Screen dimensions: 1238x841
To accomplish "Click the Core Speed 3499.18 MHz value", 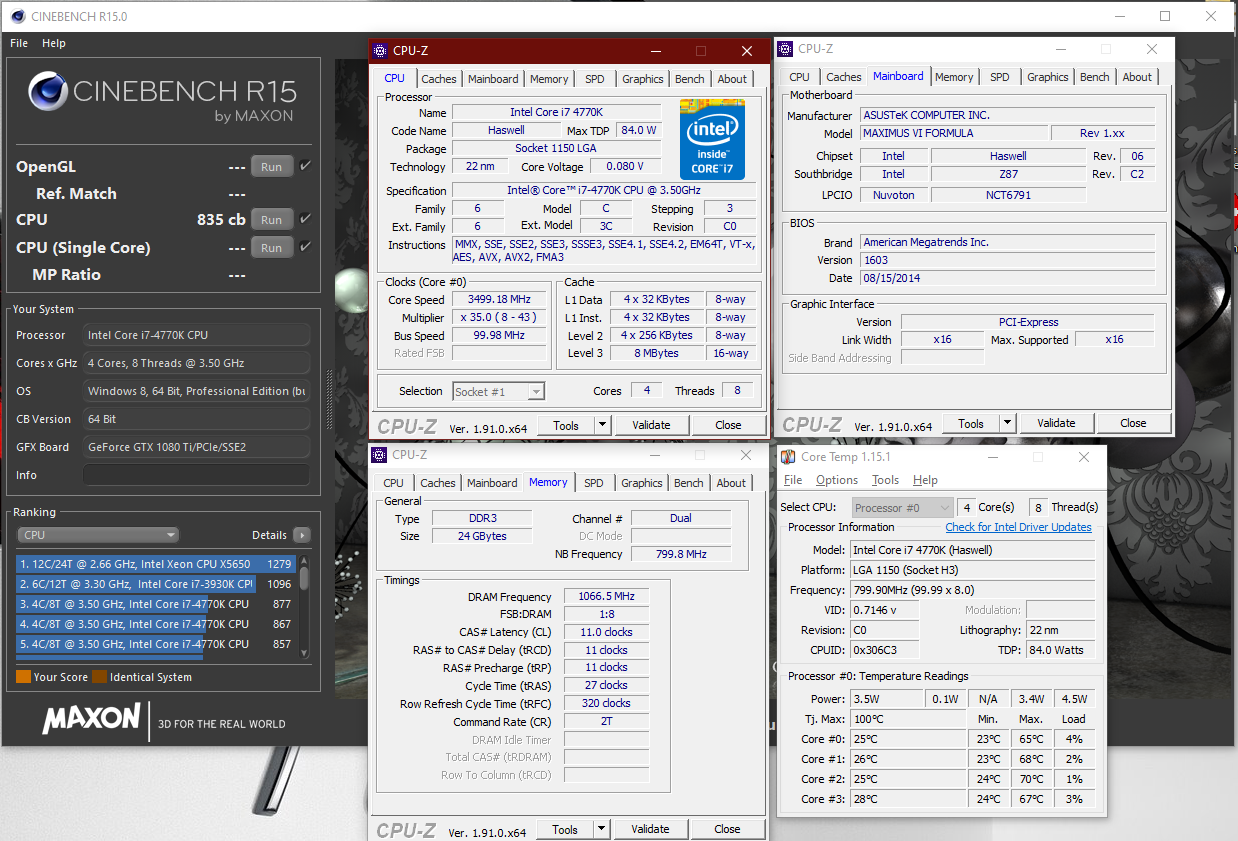I will pyautogui.click(x=500, y=299).
